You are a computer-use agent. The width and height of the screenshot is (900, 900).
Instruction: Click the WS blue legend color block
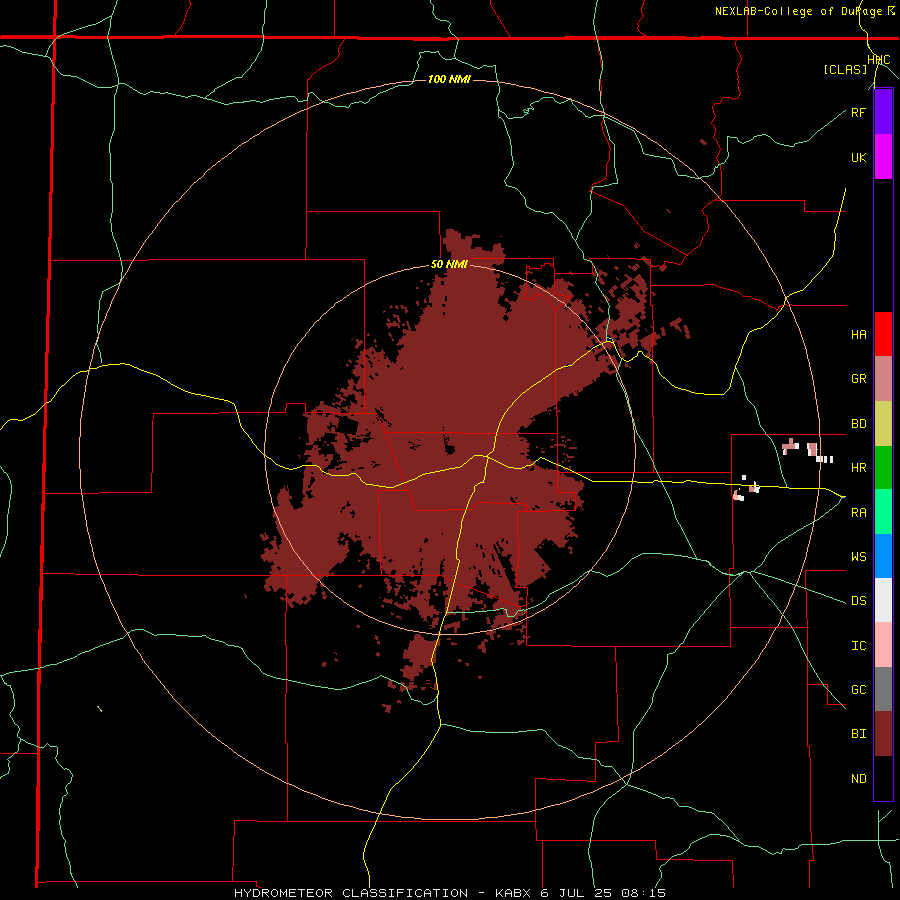883,556
